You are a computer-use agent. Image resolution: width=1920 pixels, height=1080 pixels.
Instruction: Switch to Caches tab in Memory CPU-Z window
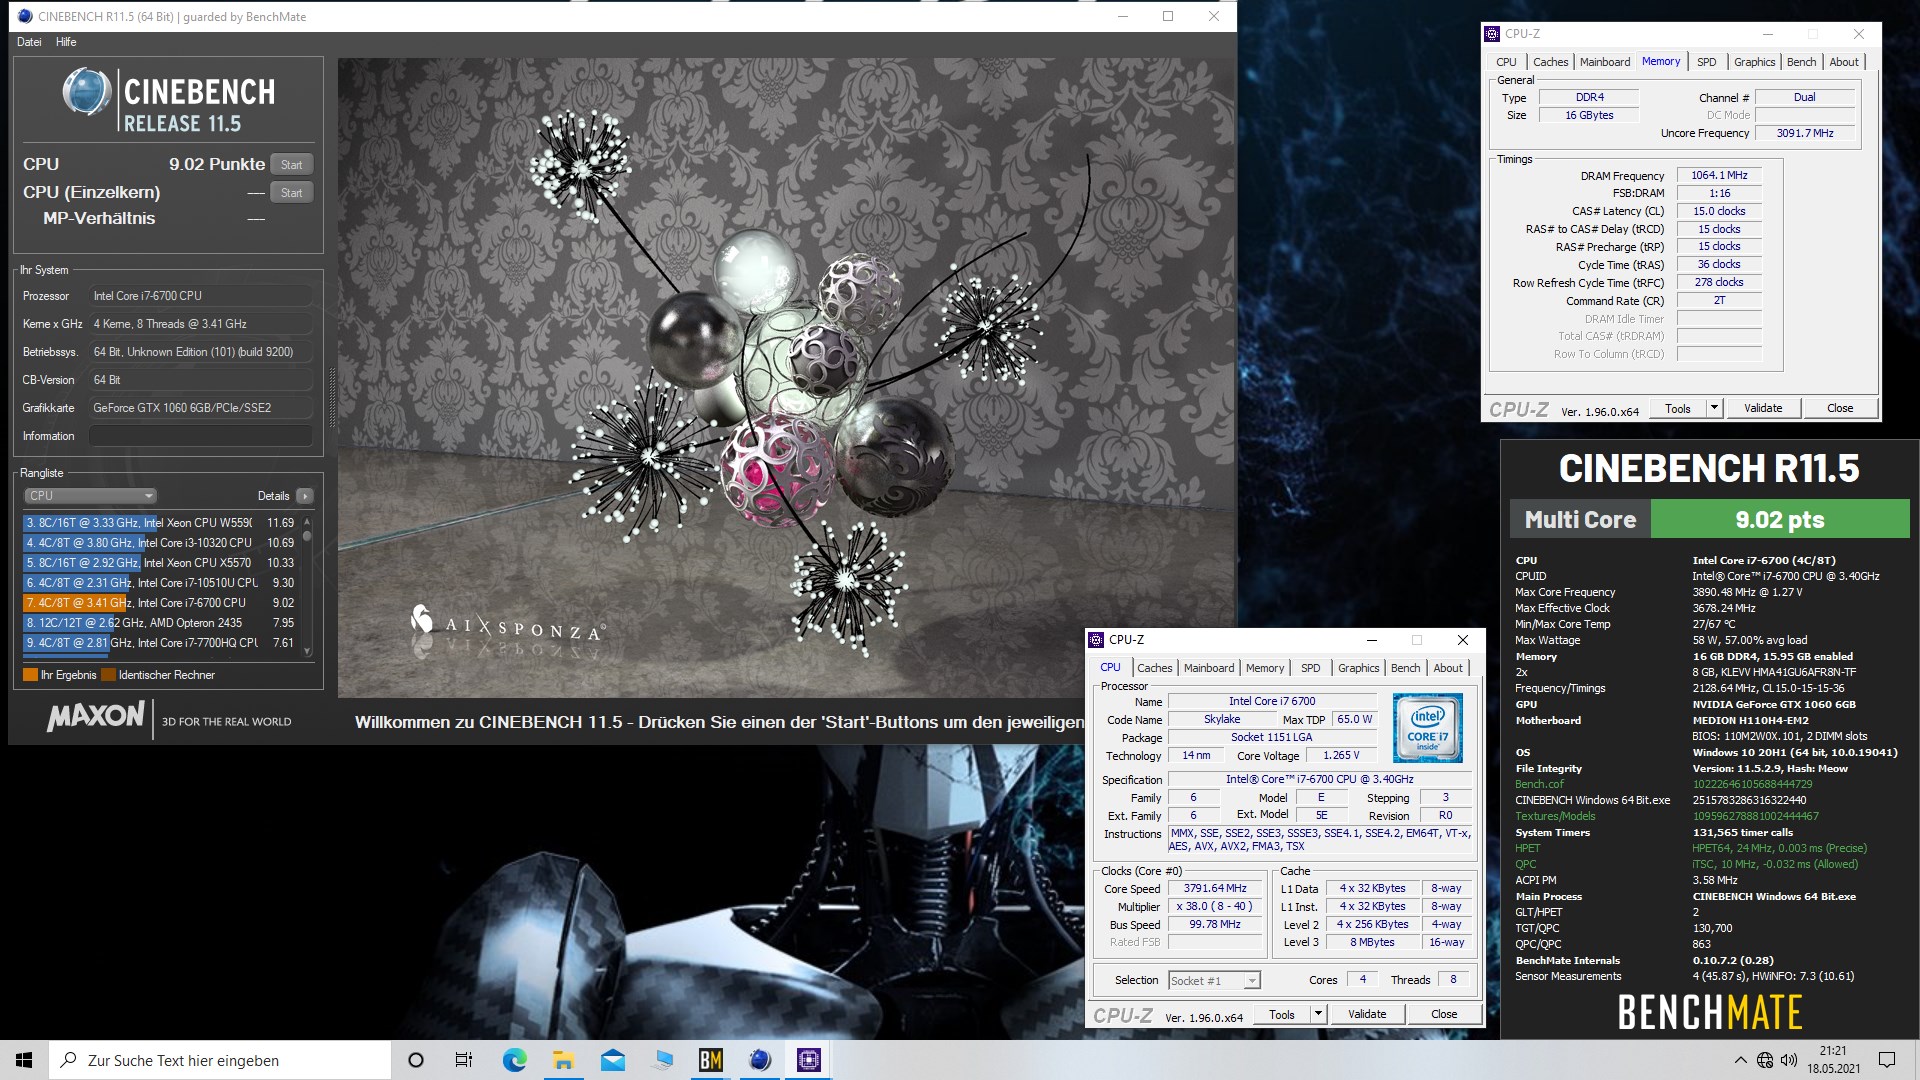click(1550, 62)
